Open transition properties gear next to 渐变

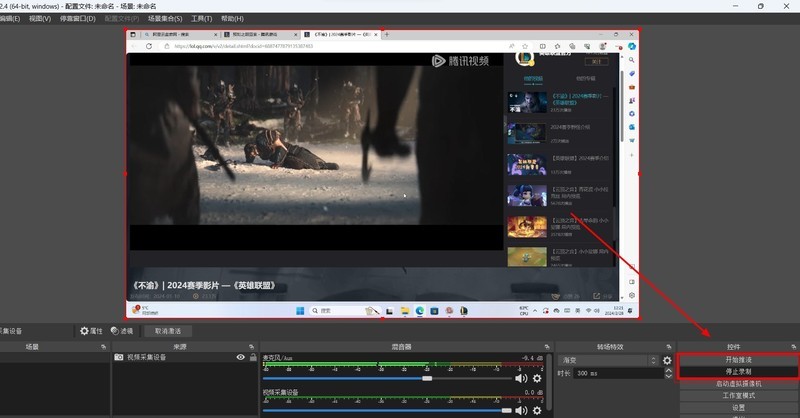(667, 360)
